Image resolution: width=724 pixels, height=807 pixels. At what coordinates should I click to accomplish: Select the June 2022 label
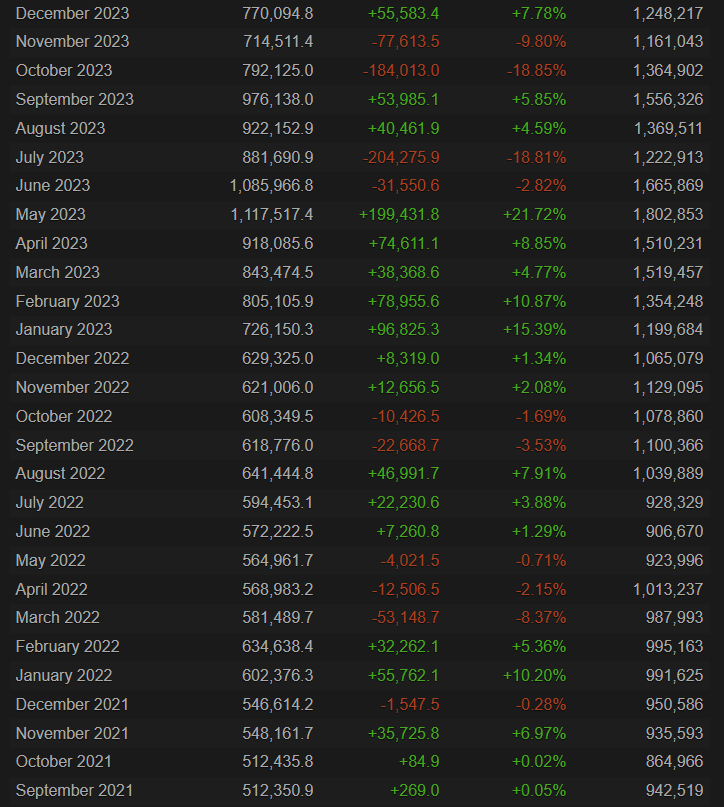53,530
